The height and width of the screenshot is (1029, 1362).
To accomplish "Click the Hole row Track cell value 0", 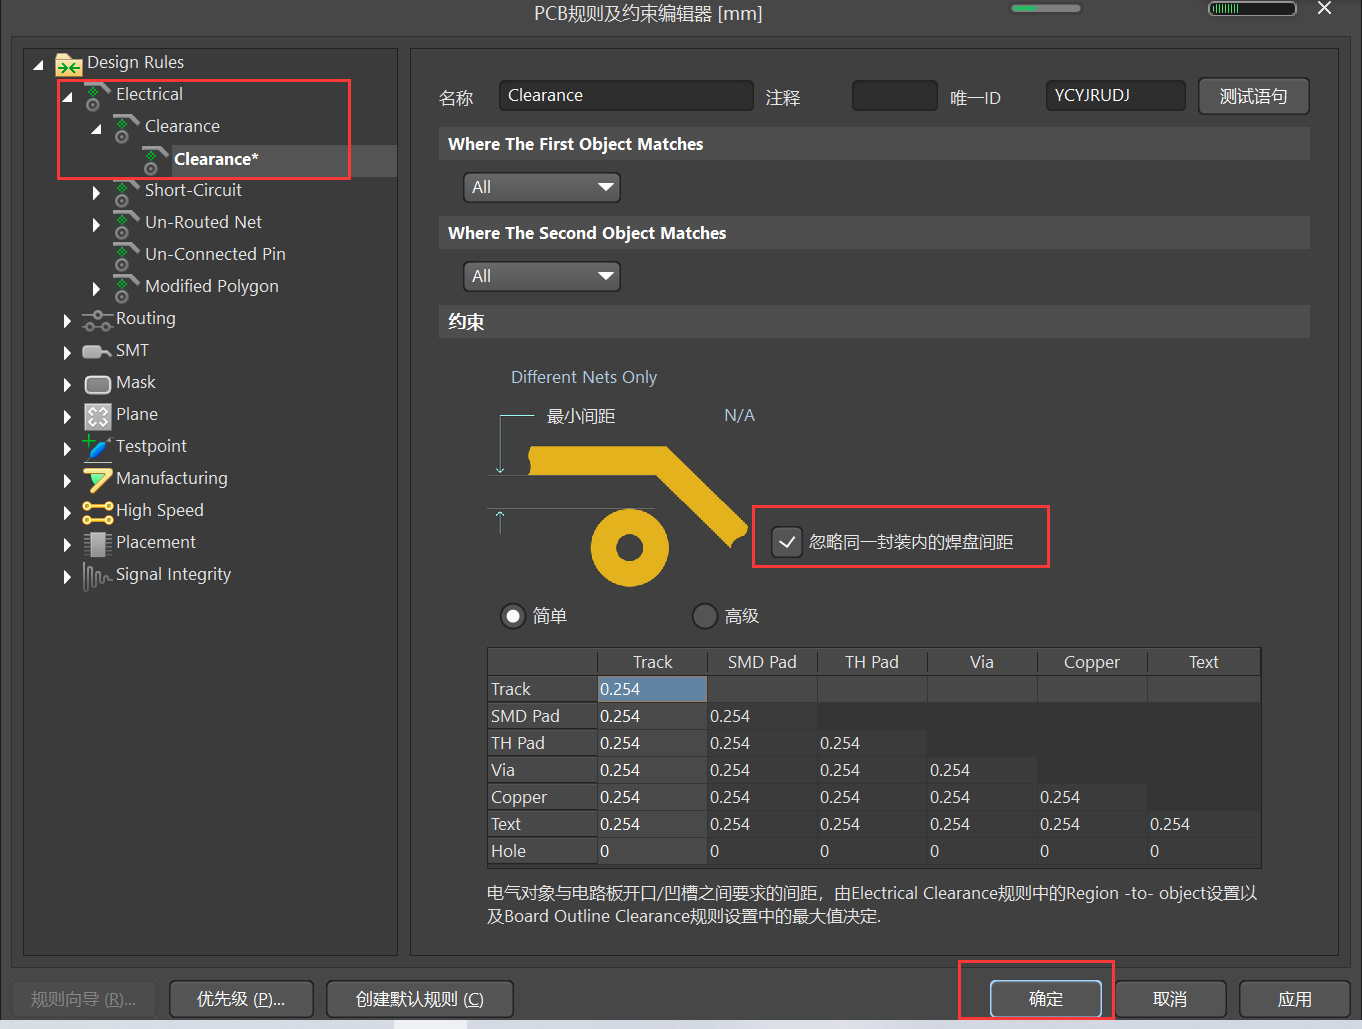I will (x=652, y=851).
